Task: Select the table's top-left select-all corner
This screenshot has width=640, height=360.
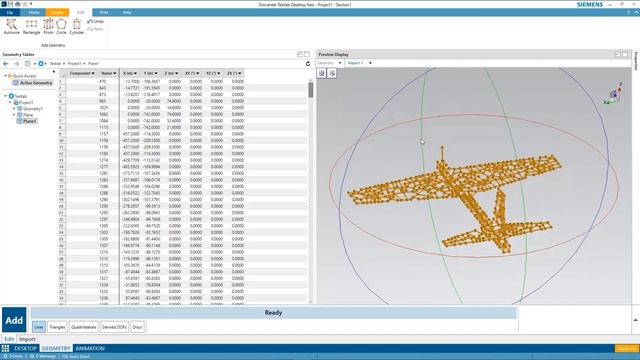Action: [62, 74]
